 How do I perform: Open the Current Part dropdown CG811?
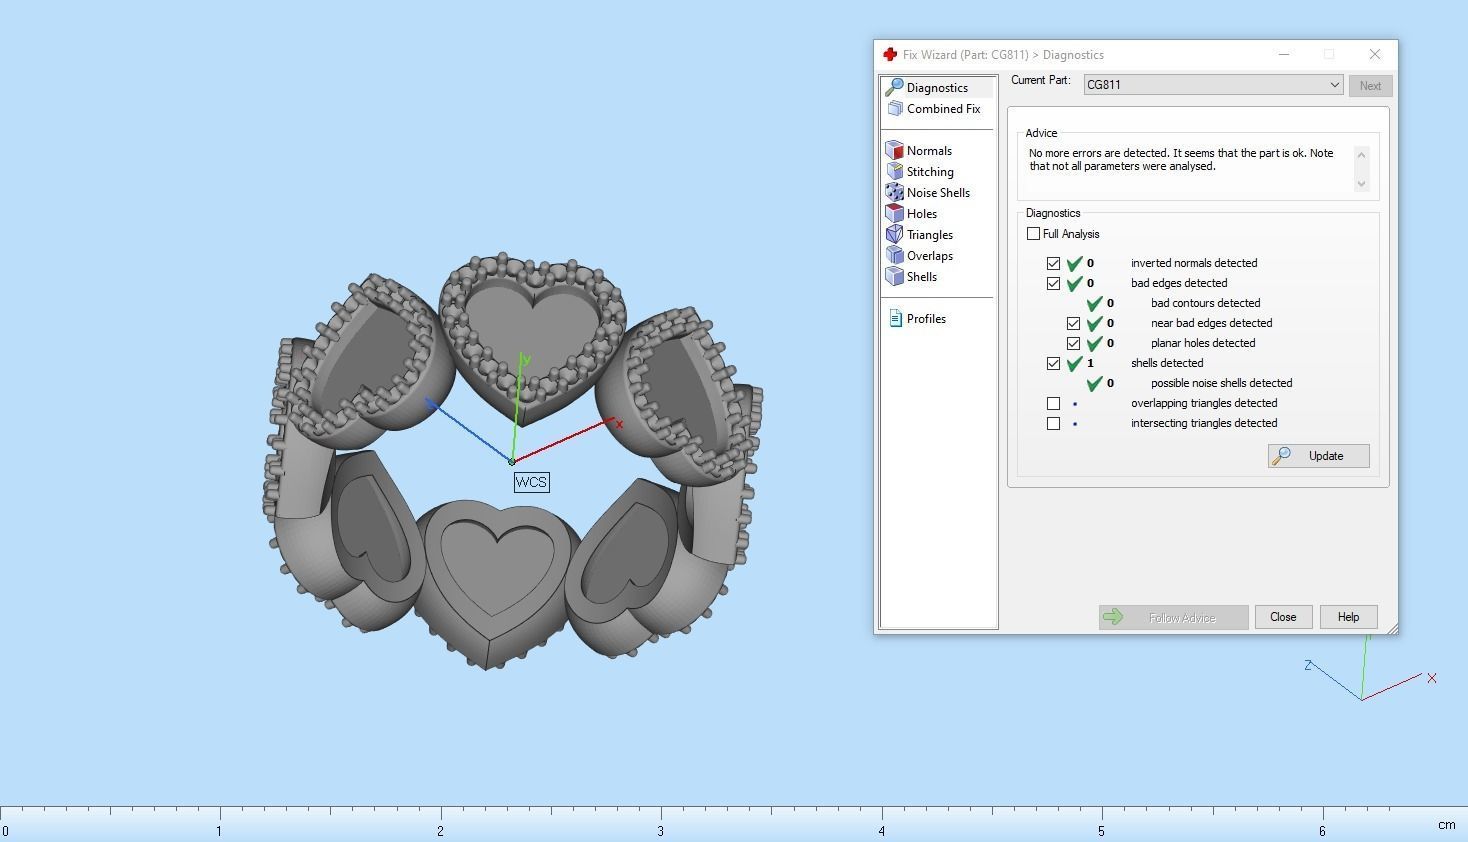(1213, 85)
